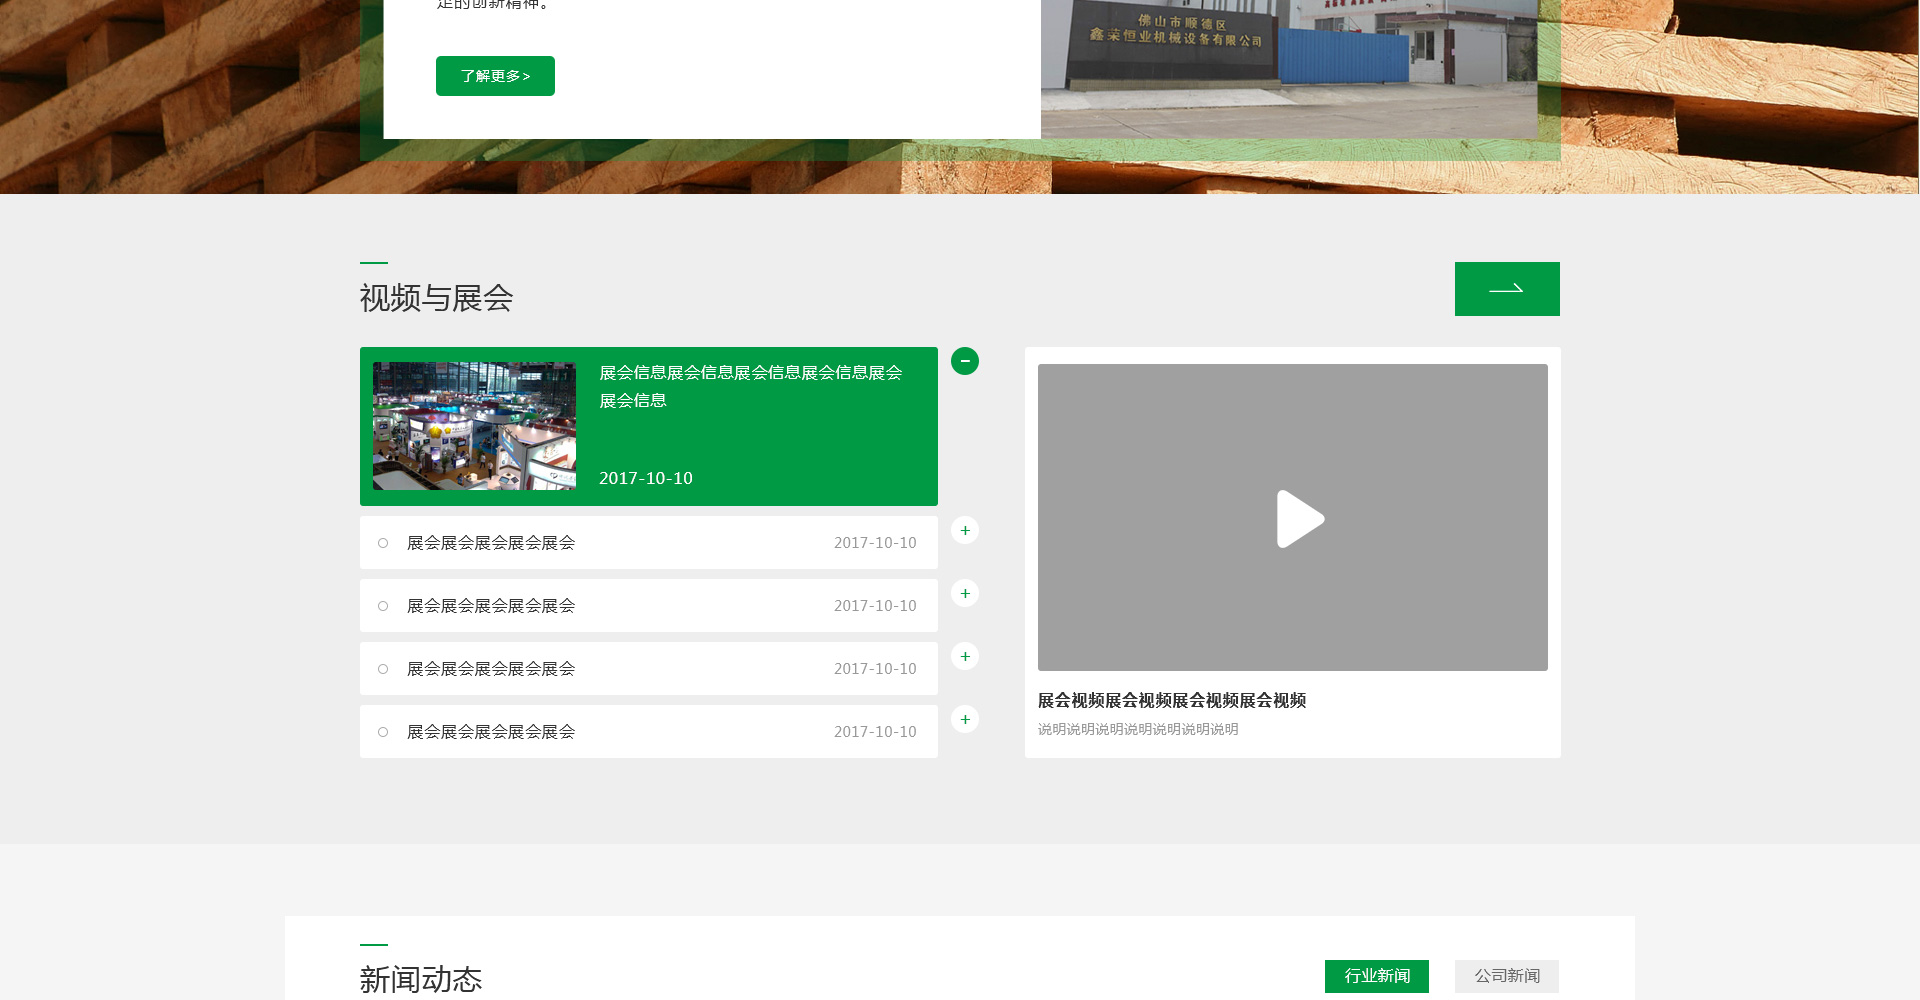1920x1000 pixels.
Task: Expand the third collapsed 展会 row plus icon
Action: click(x=964, y=657)
